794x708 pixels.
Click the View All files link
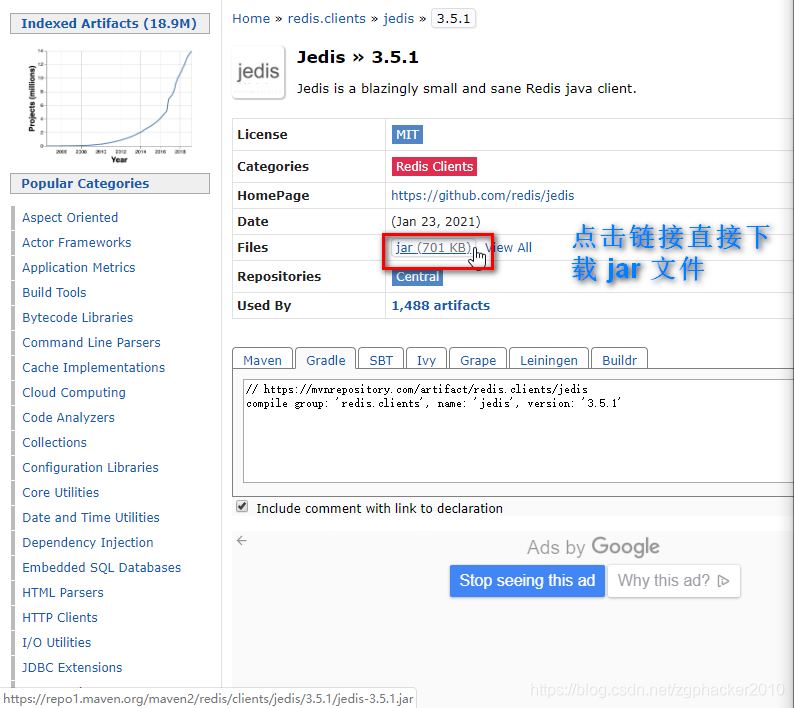pyautogui.click(x=508, y=248)
